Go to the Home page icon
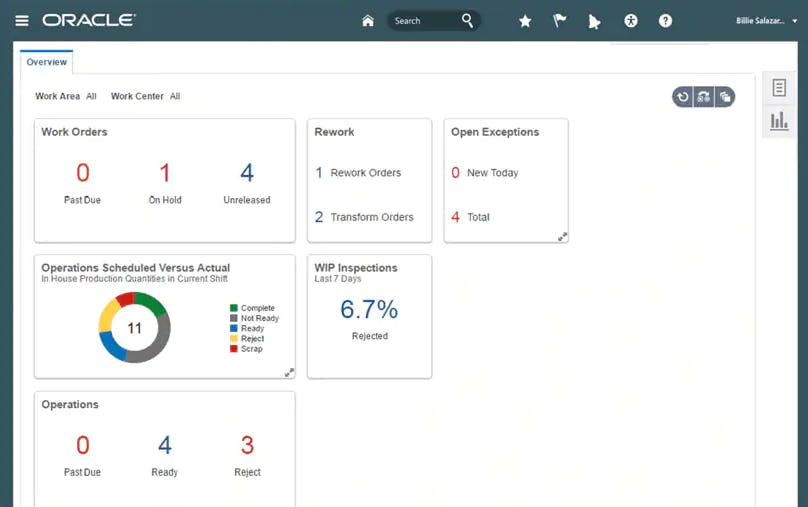 pos(368,21)
